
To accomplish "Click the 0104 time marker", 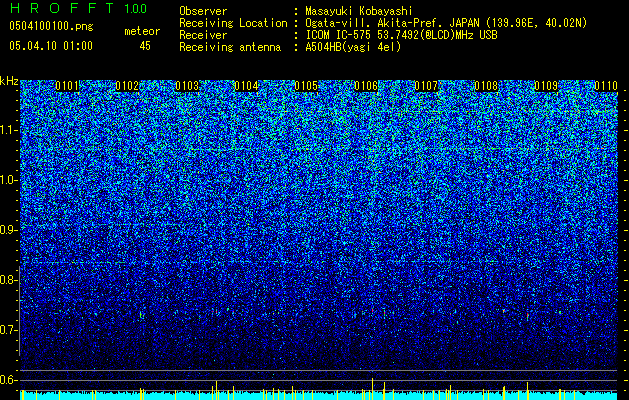I will pos(246,86).
